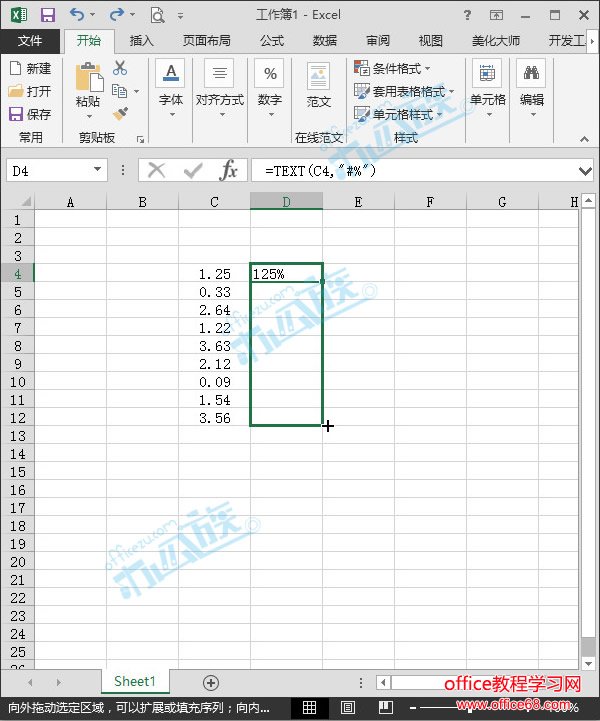Click horizontal scrollbar left arrow
Screen dimensions: 600x721
click(x=383, y=682)
